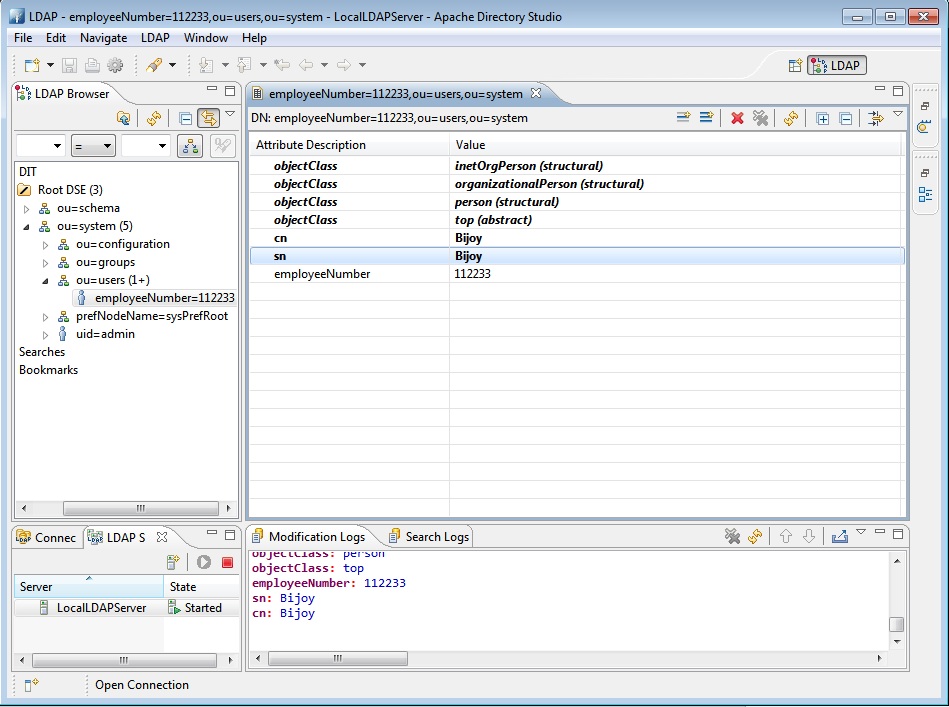Toggle the quick search scope button
This screenshot has height=707, width=949.
189,146
